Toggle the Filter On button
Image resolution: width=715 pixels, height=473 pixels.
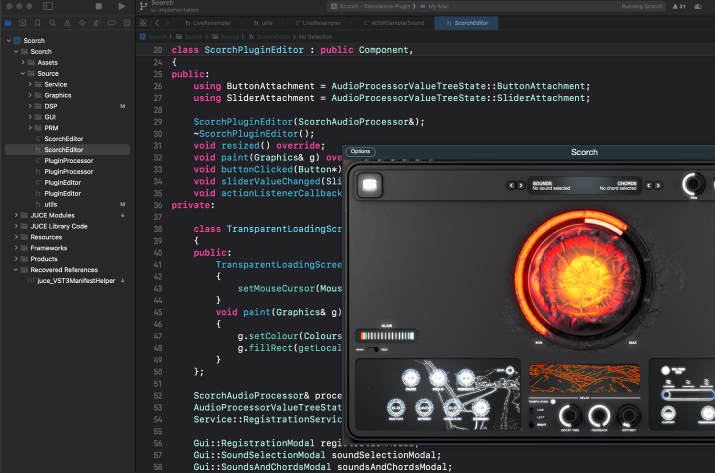667,372
